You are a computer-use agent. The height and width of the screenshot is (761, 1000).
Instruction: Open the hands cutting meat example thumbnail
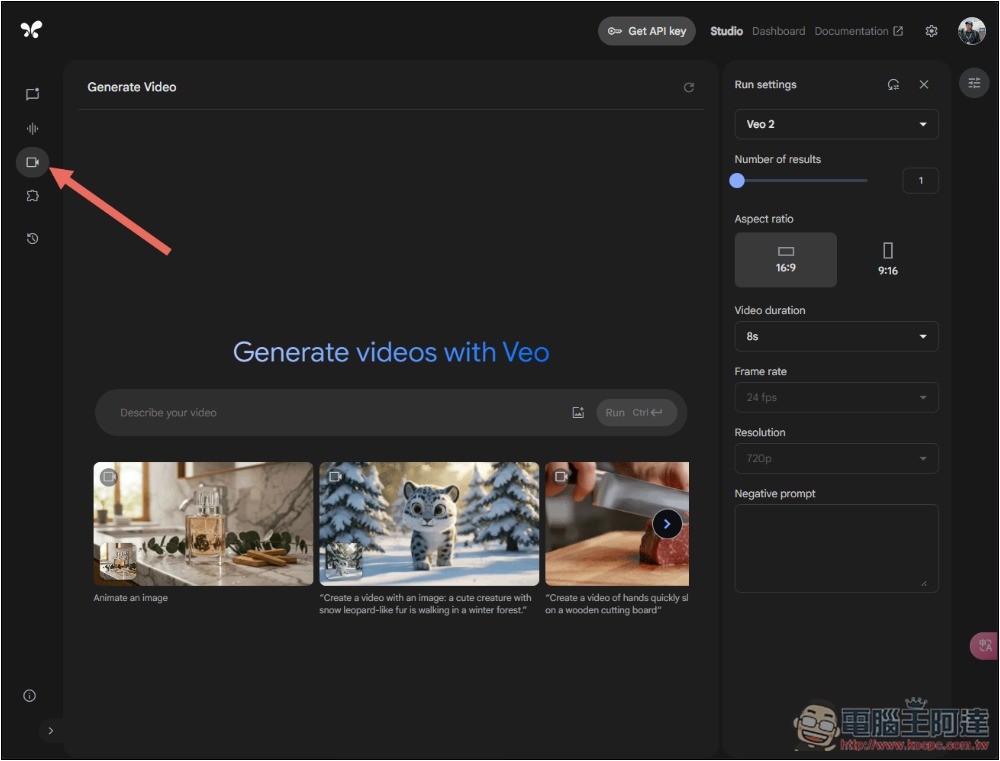pos(617,524)
